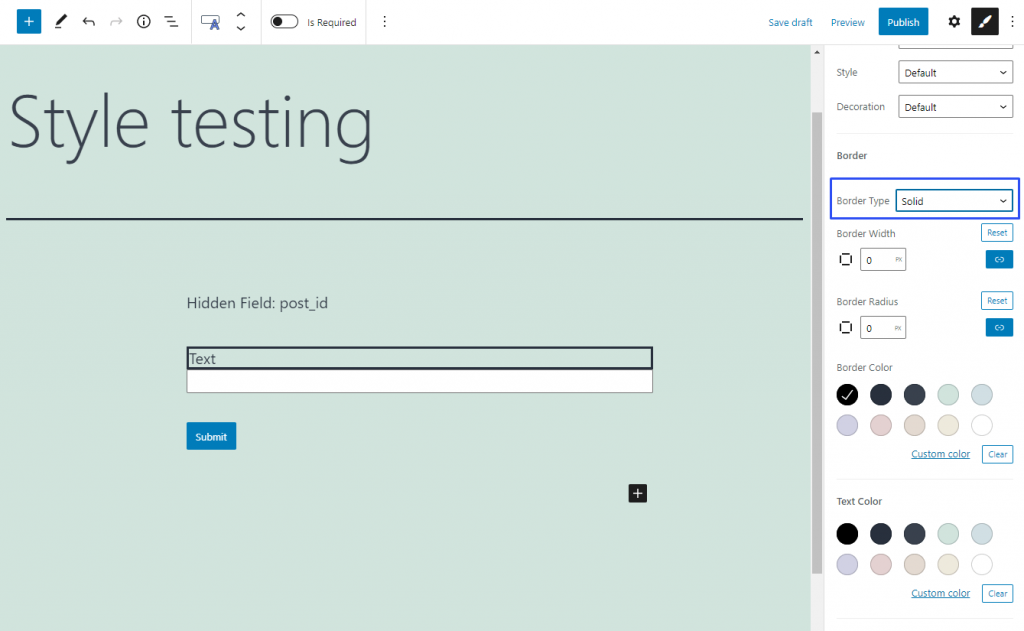Click the form Submit button
This screenshot has width=1024, height=631.
point(211,436)
